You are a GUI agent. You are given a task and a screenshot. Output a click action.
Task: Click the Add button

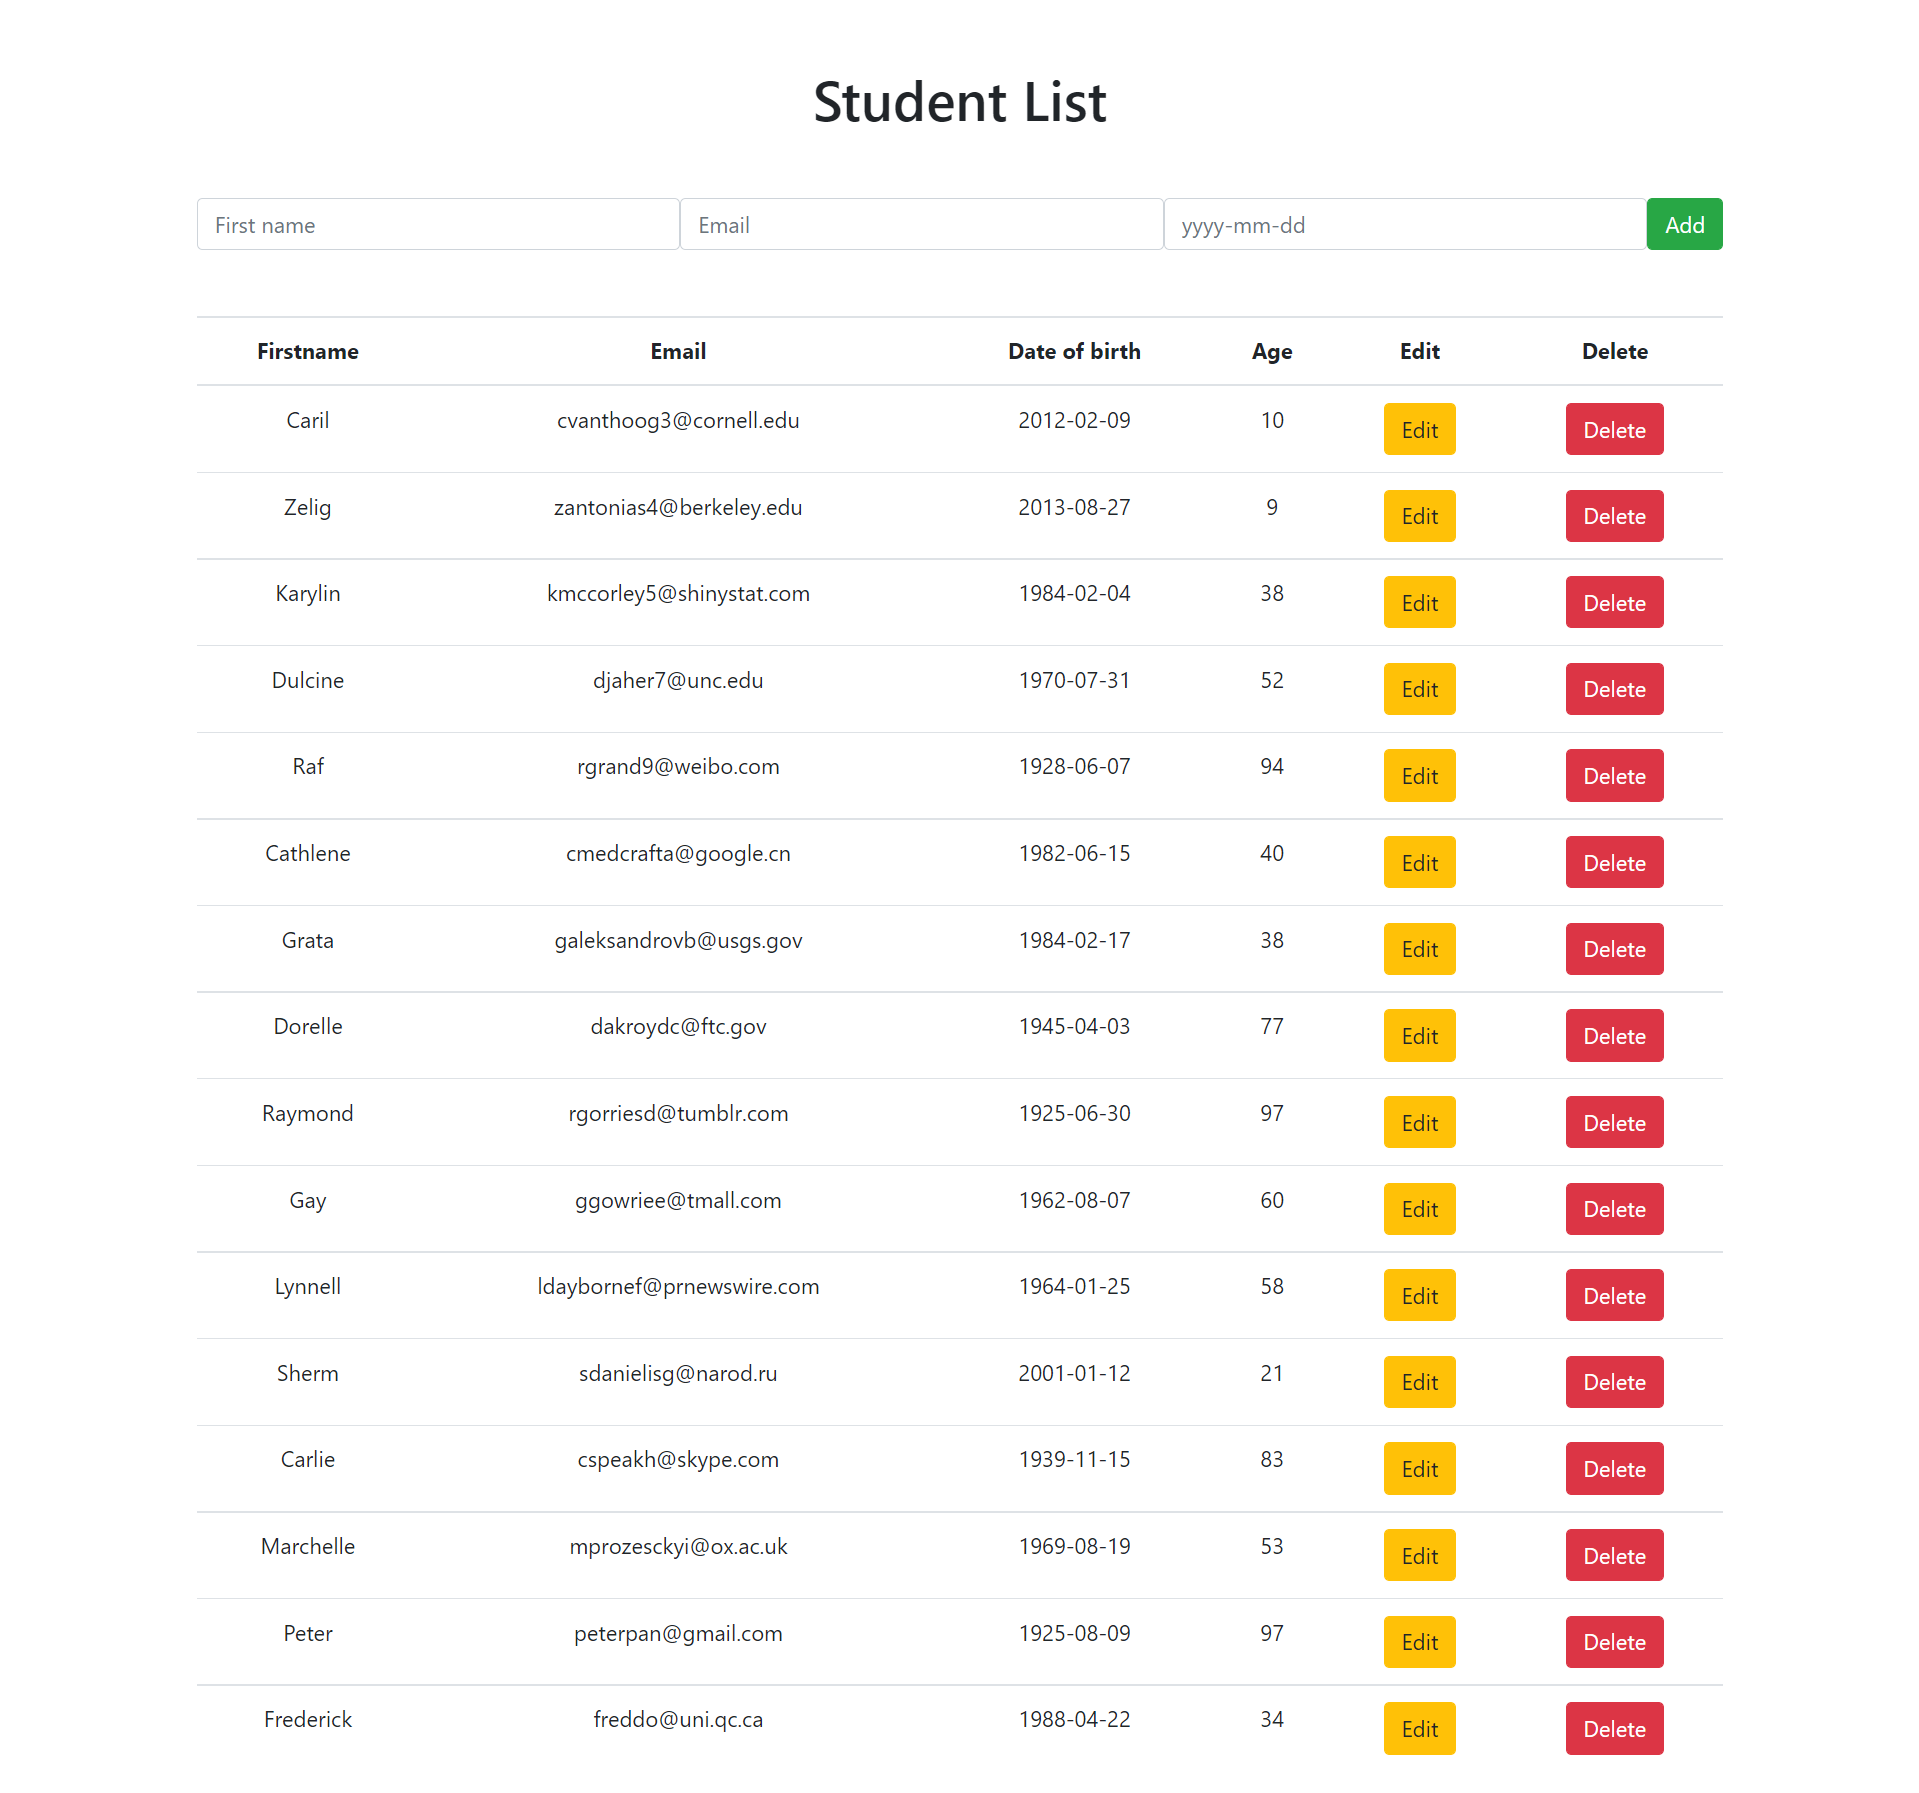[1683, 224]
